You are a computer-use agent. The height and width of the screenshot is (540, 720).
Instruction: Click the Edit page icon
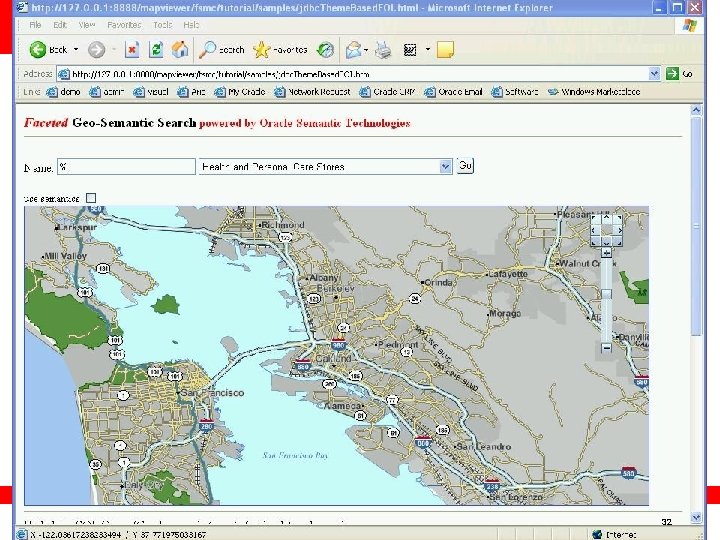[410, 50]
